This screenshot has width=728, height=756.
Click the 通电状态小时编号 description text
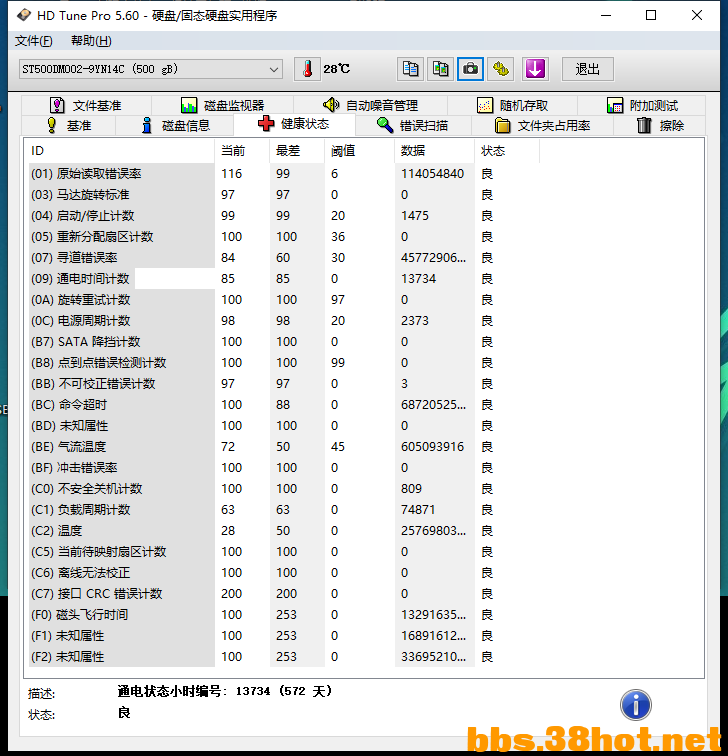(225, 691)
